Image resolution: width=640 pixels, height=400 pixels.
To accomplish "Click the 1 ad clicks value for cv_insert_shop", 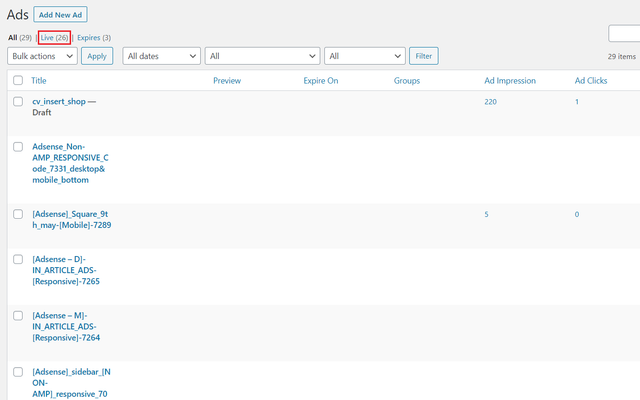I will click(577, 102).
